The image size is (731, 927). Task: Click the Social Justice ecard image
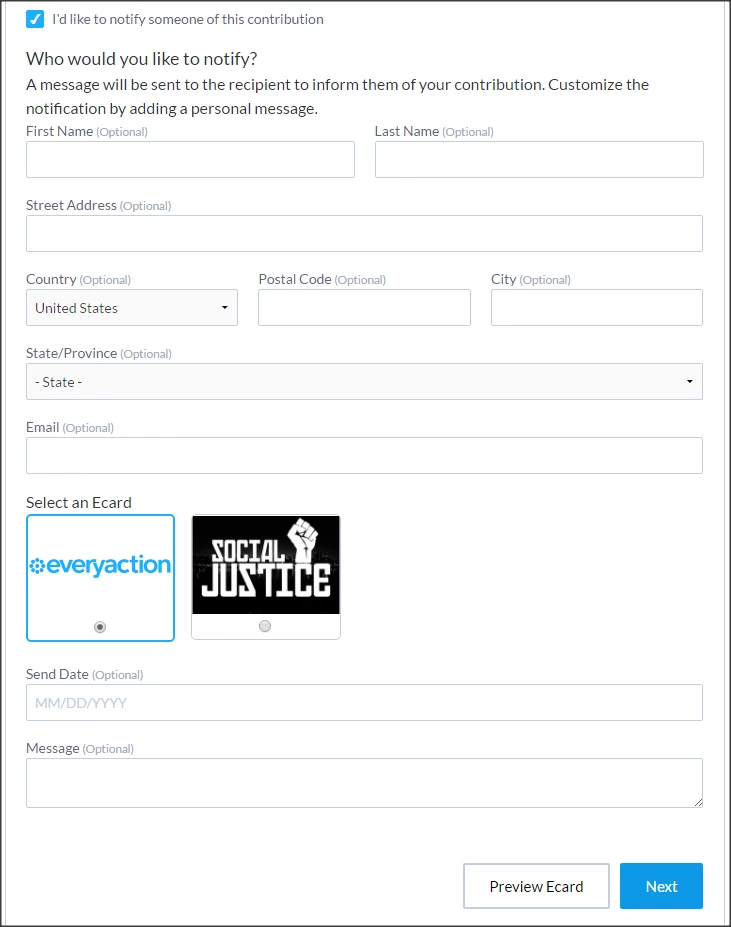tap(266, 565)
